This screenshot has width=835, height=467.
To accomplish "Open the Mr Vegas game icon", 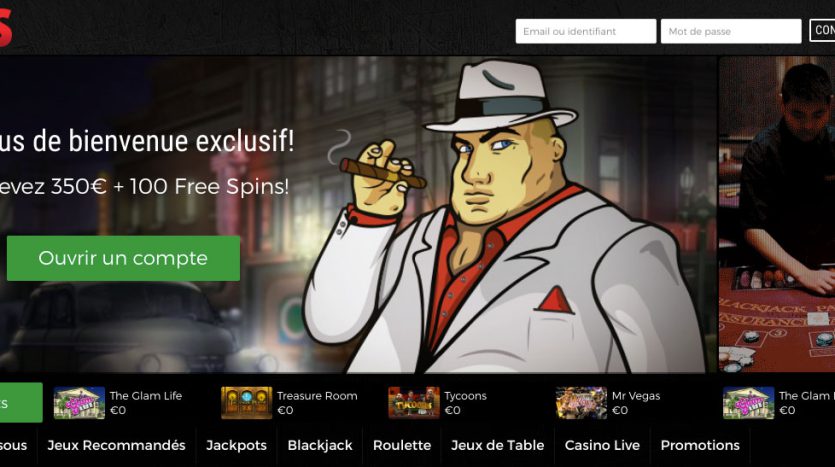I will pyautogui.click(x=581, y=403).
